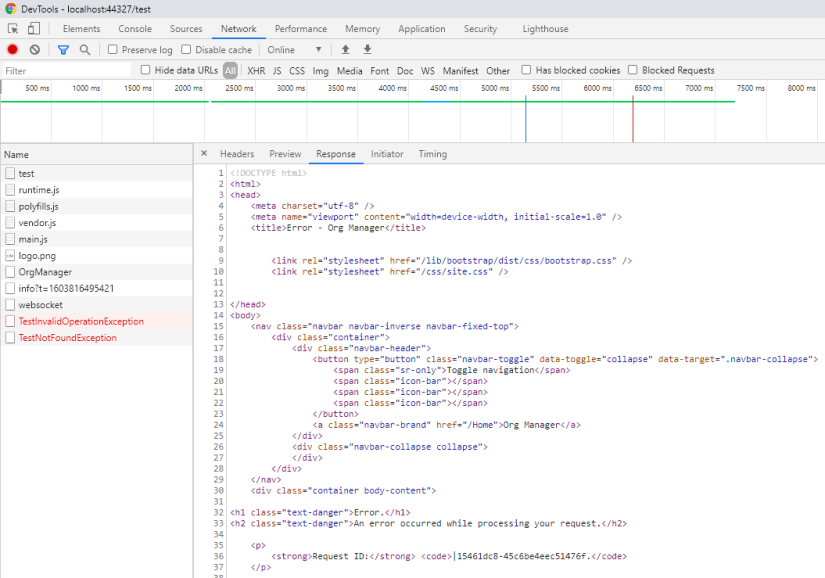Enable the Disable cache checkbox

click(186, 49)
